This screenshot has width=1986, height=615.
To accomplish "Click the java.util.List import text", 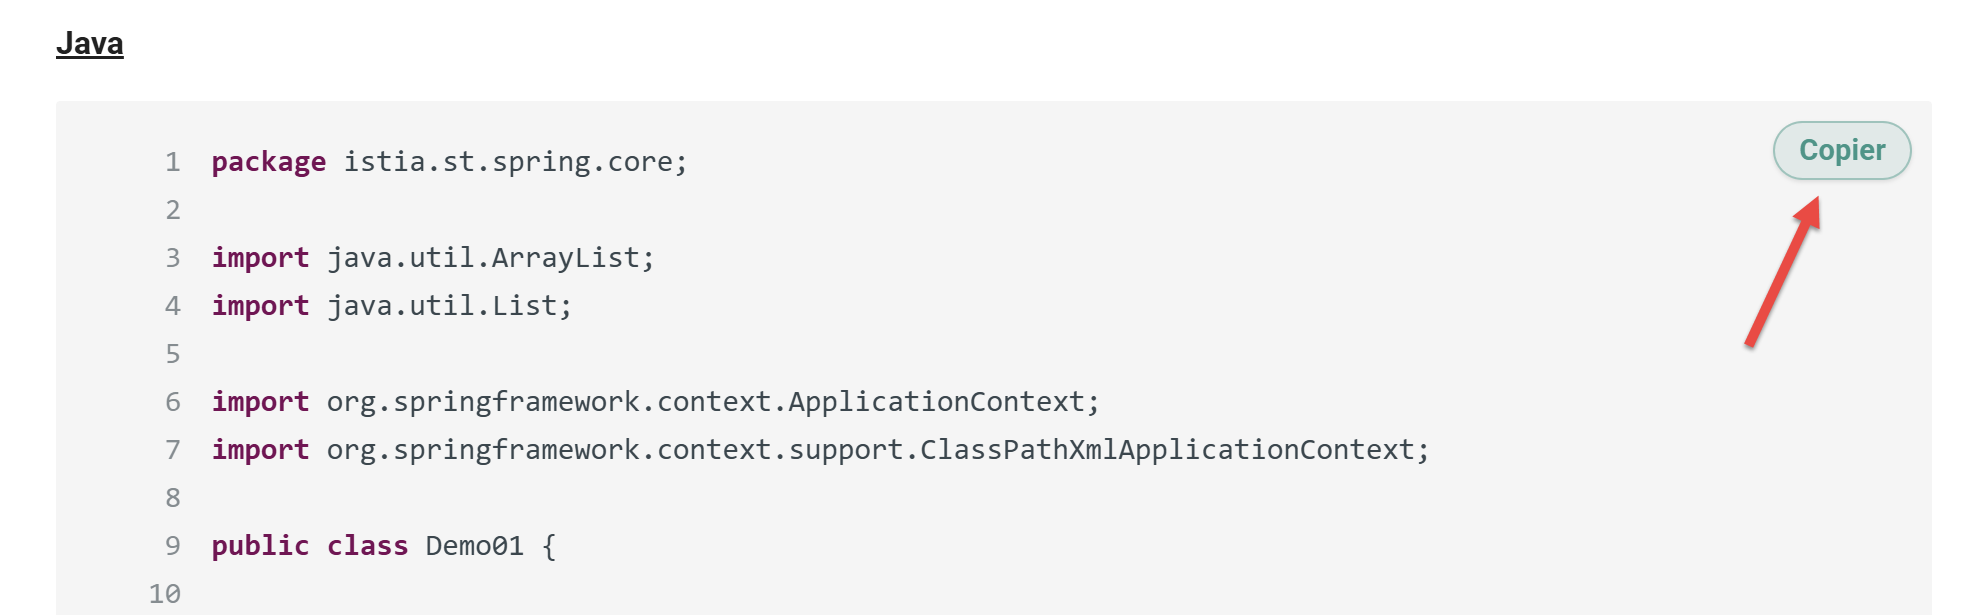I will [x=449, y=306].
